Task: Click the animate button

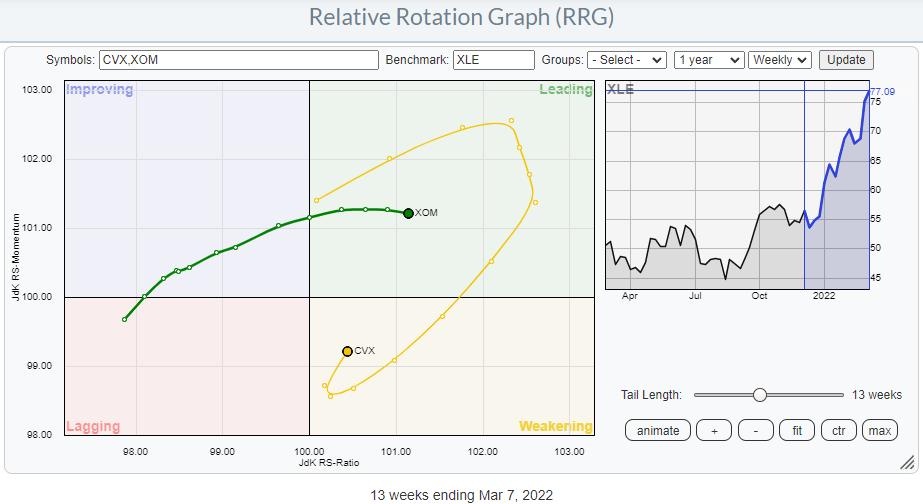Action: [x=657, y=431]
